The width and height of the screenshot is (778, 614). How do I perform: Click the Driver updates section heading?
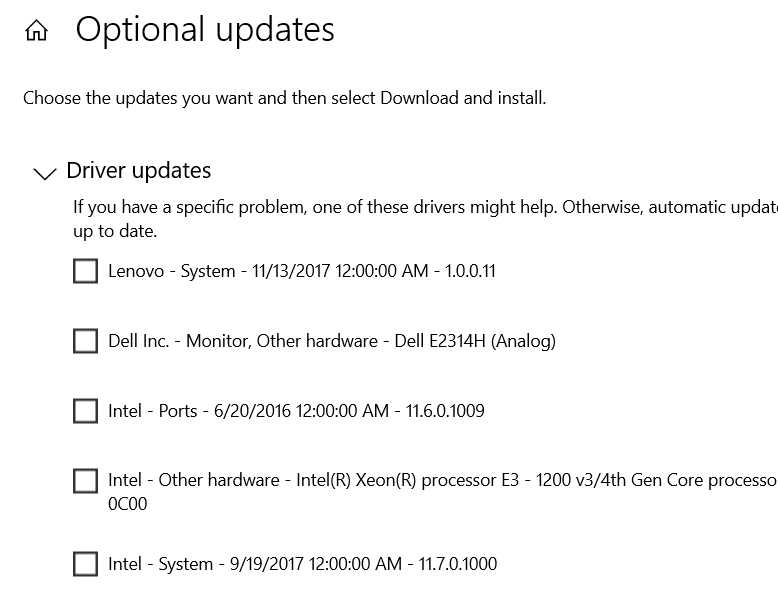(x=138, y=170)
